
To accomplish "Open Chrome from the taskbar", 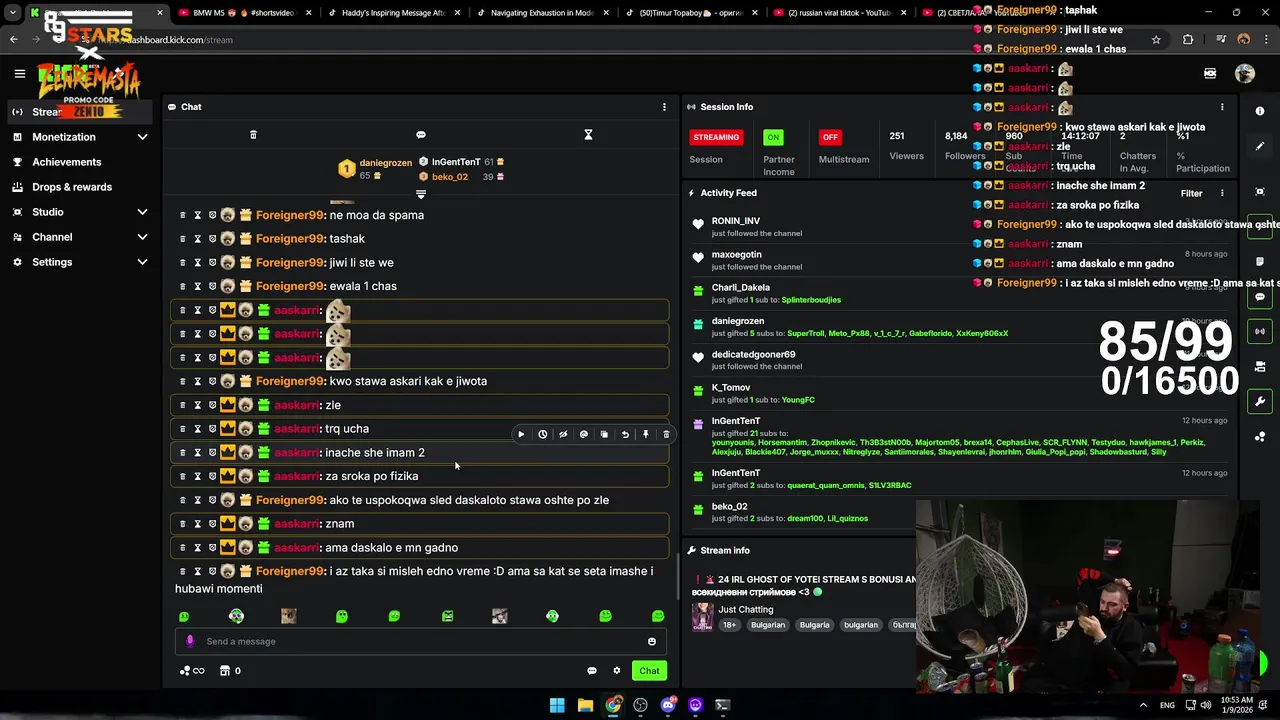I will click(613, 705).
